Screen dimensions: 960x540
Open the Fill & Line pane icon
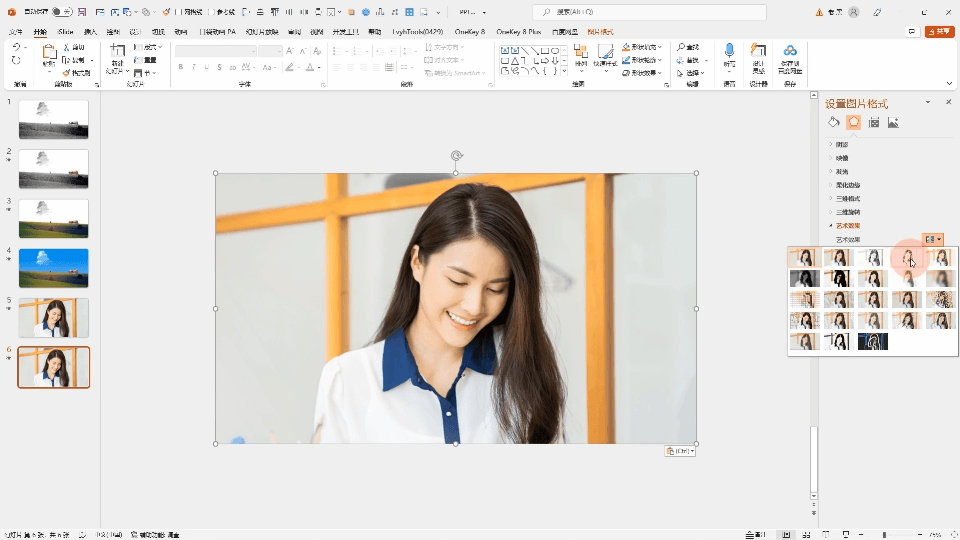pyautogui.click(x=834, y=122)
